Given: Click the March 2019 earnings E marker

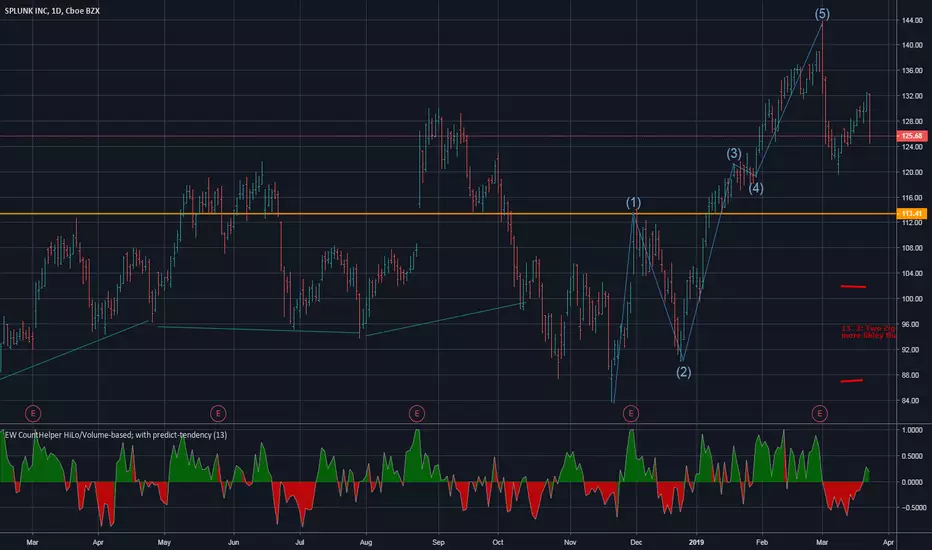Looking at the screenshot, I should point(820,413).
